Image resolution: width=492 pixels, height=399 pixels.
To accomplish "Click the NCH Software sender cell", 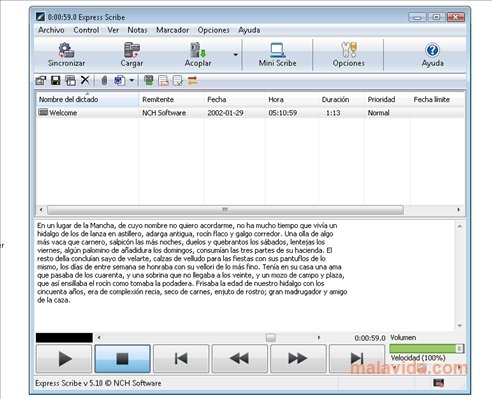I will [x=164, y=113].
